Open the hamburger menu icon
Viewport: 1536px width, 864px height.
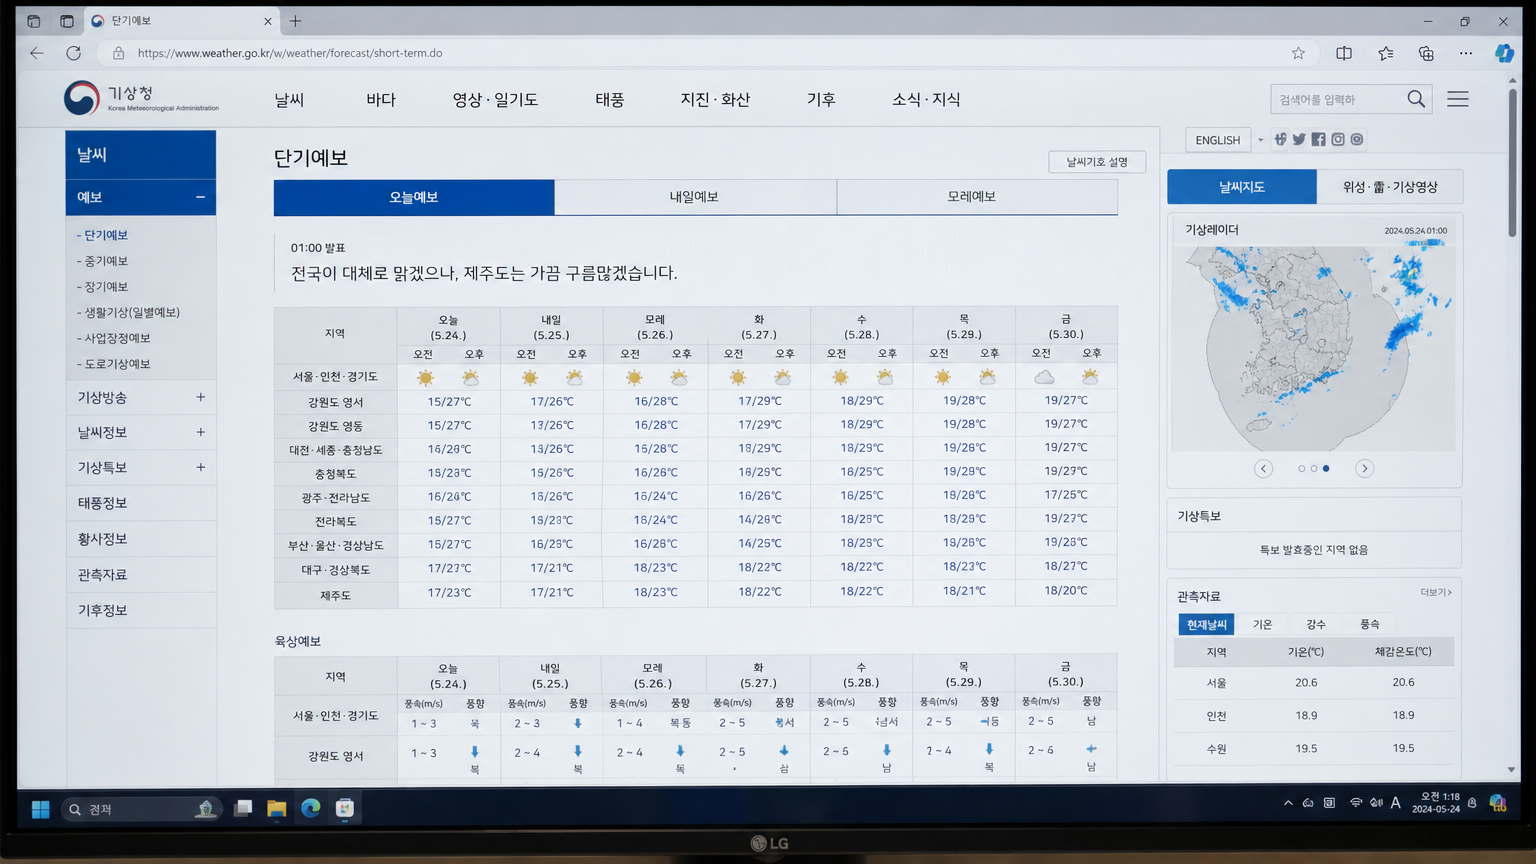[1458, 99]
